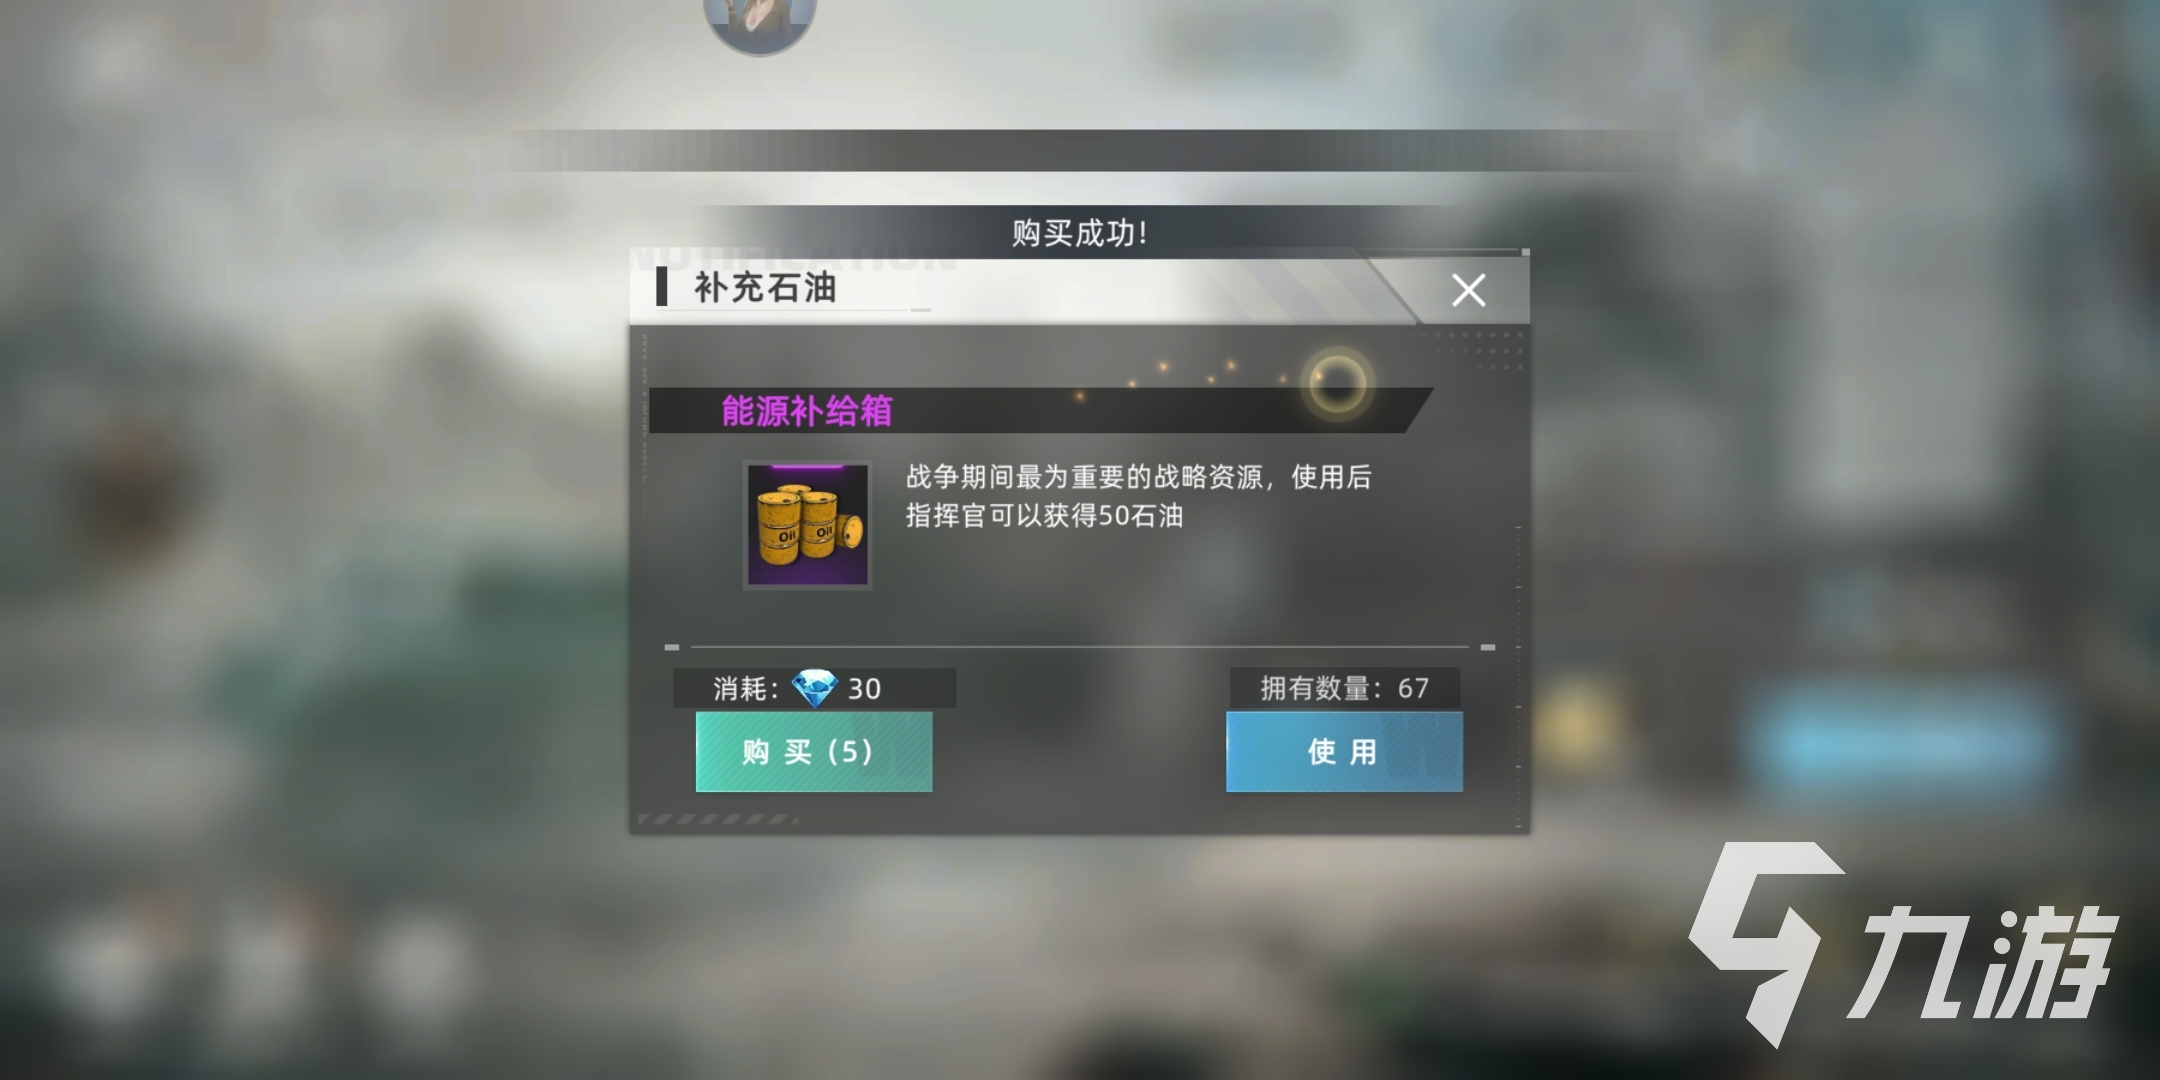Image resolution: width=2160 pixels, height=1080 pixels.
Task: Click the 消耗 cost label
Action: (x=746, y=688)
